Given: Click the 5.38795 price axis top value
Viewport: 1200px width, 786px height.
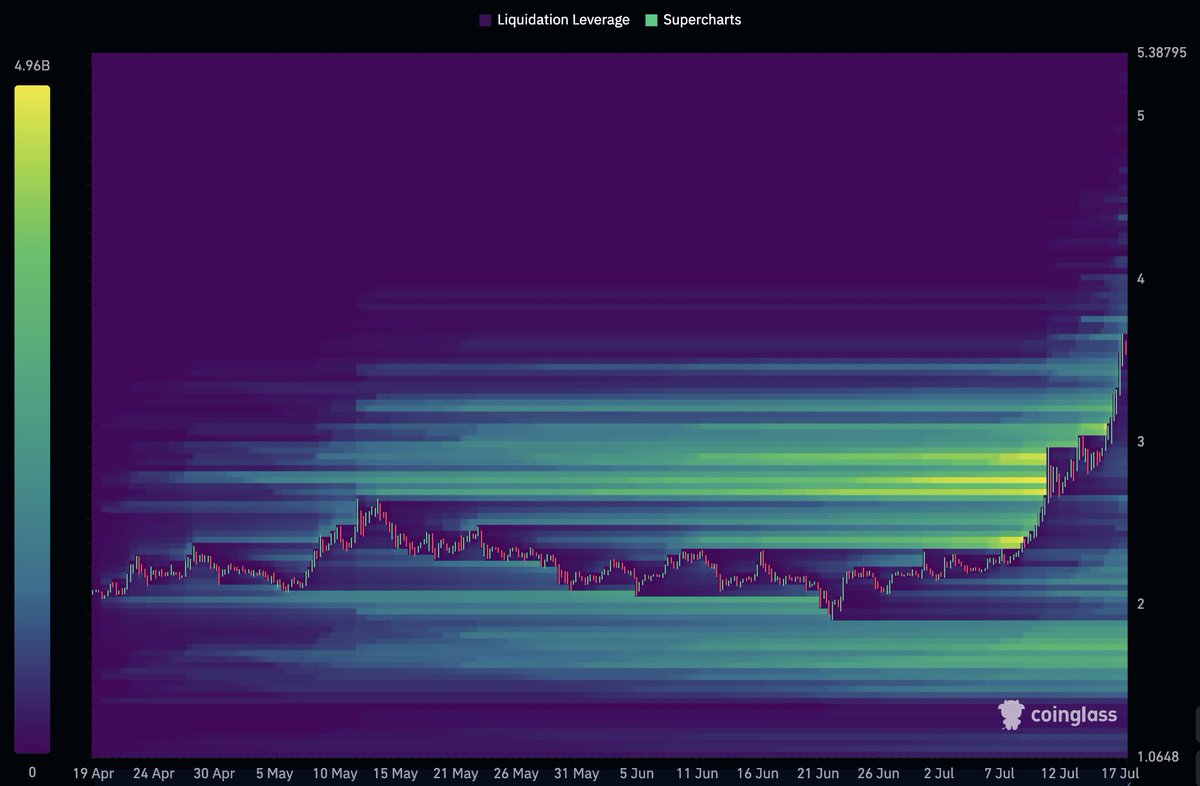Looking at the screenshot, I should pyautogui.click(x=1161, y=52).
